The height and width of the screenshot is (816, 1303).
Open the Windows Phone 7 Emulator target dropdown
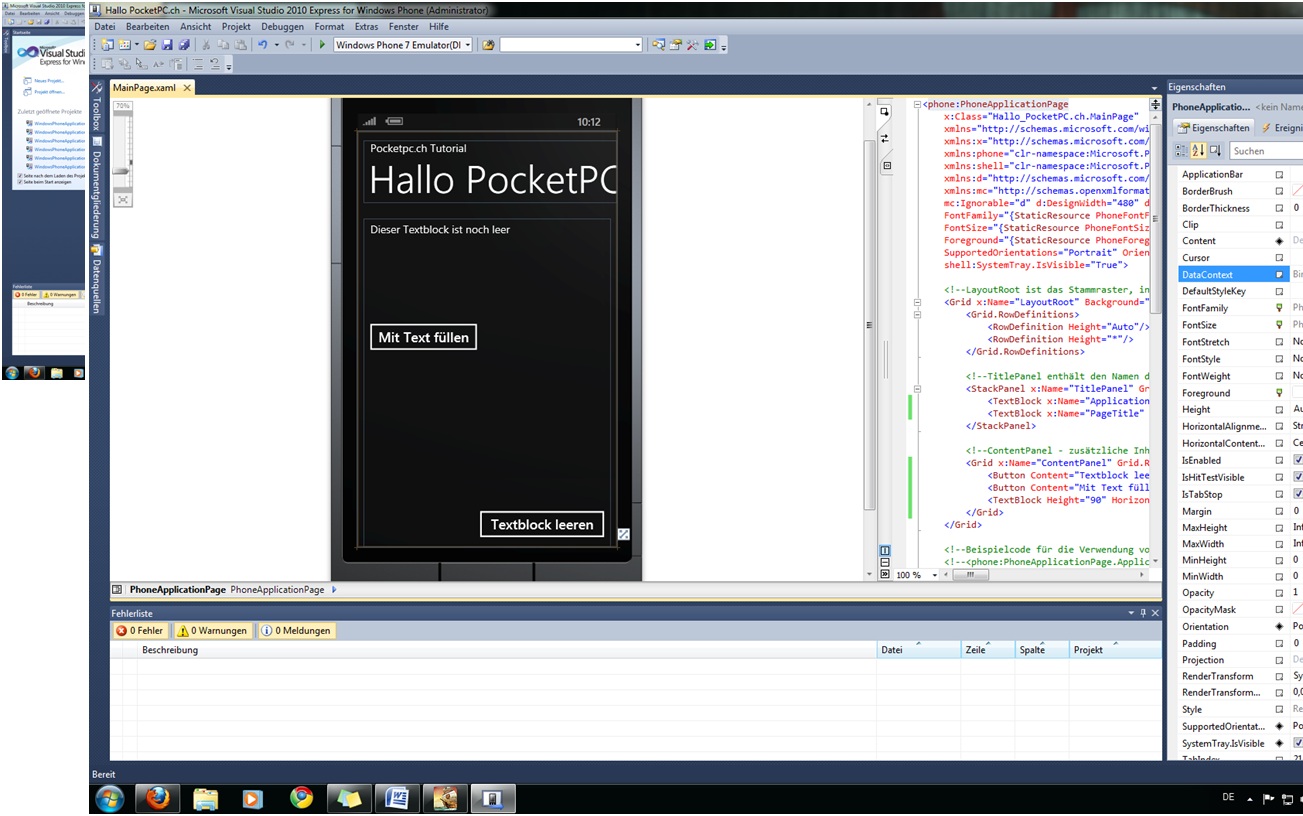(466, 44)
